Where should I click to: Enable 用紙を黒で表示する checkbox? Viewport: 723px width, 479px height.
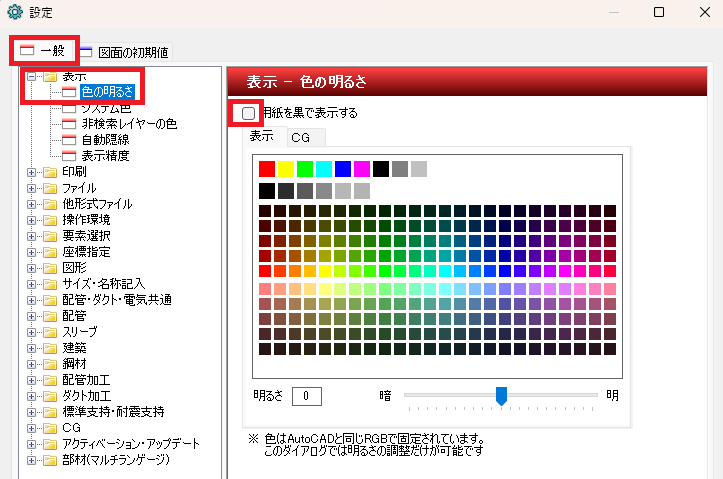tap(248, 113)
